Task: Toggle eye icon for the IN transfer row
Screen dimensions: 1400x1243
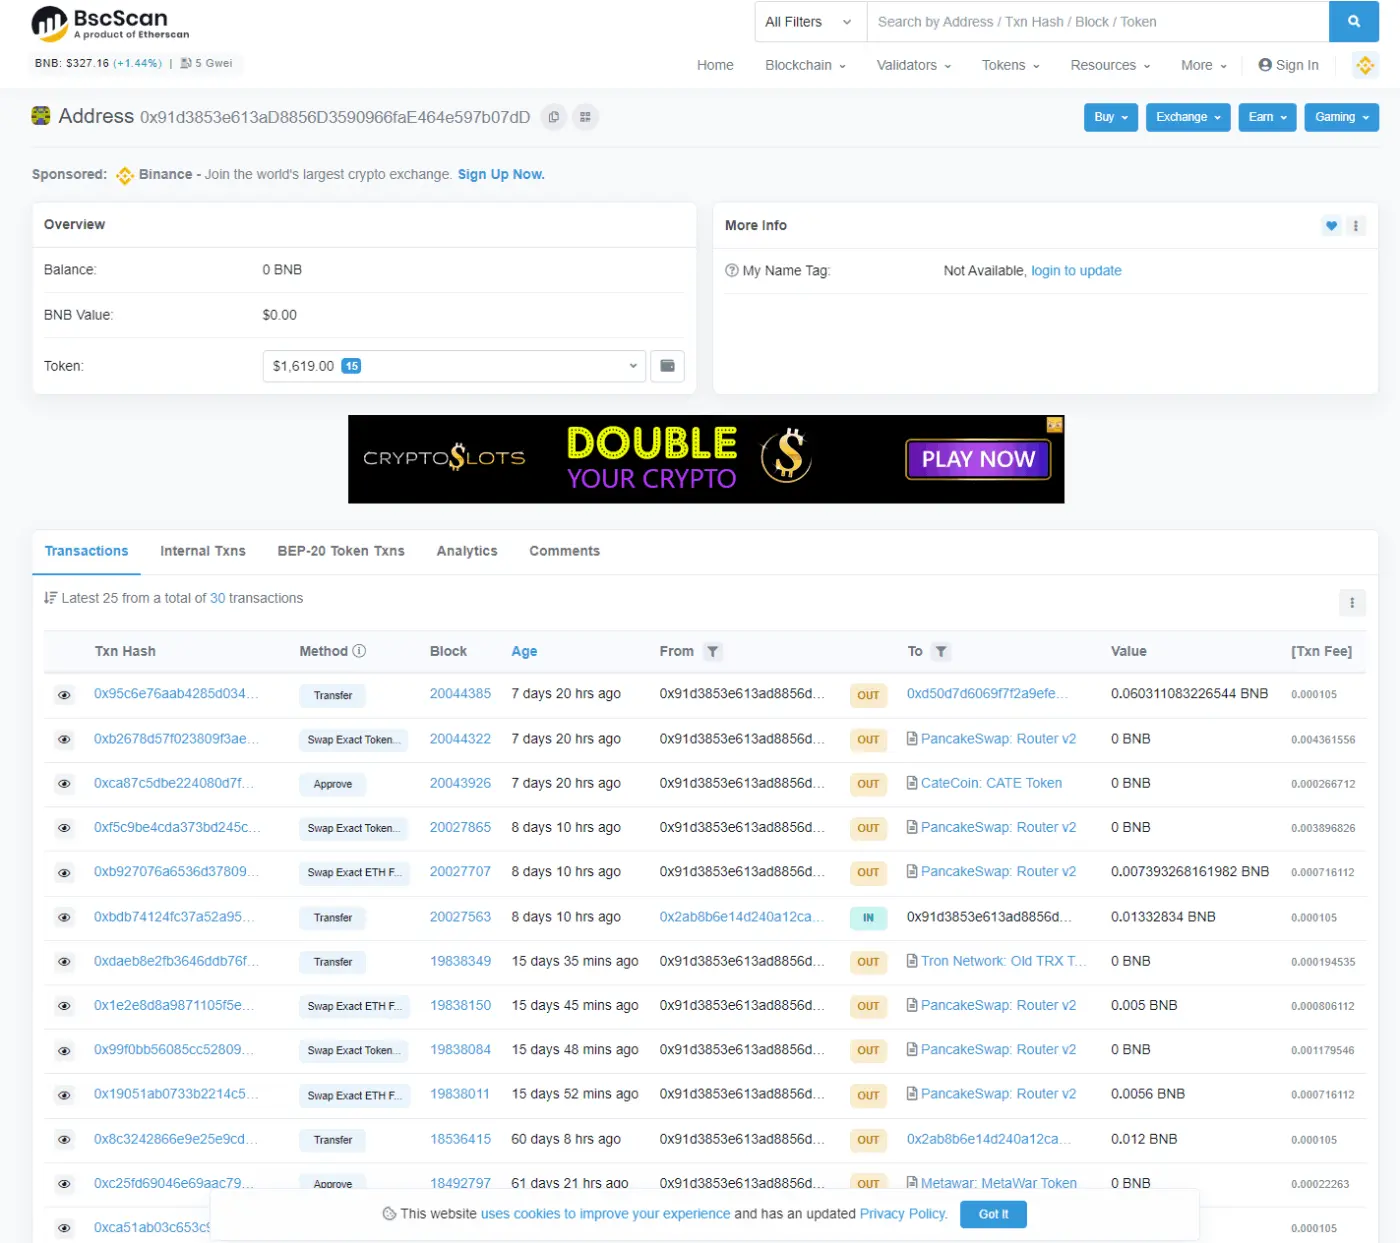Action: pos(64,917)
